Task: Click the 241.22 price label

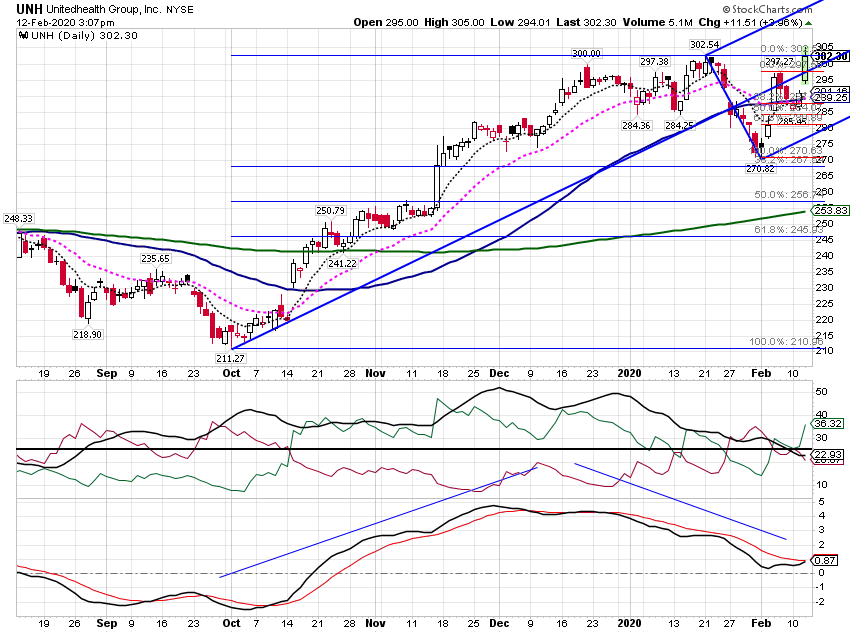Action: pyautogui.click(x=342, y=263)
